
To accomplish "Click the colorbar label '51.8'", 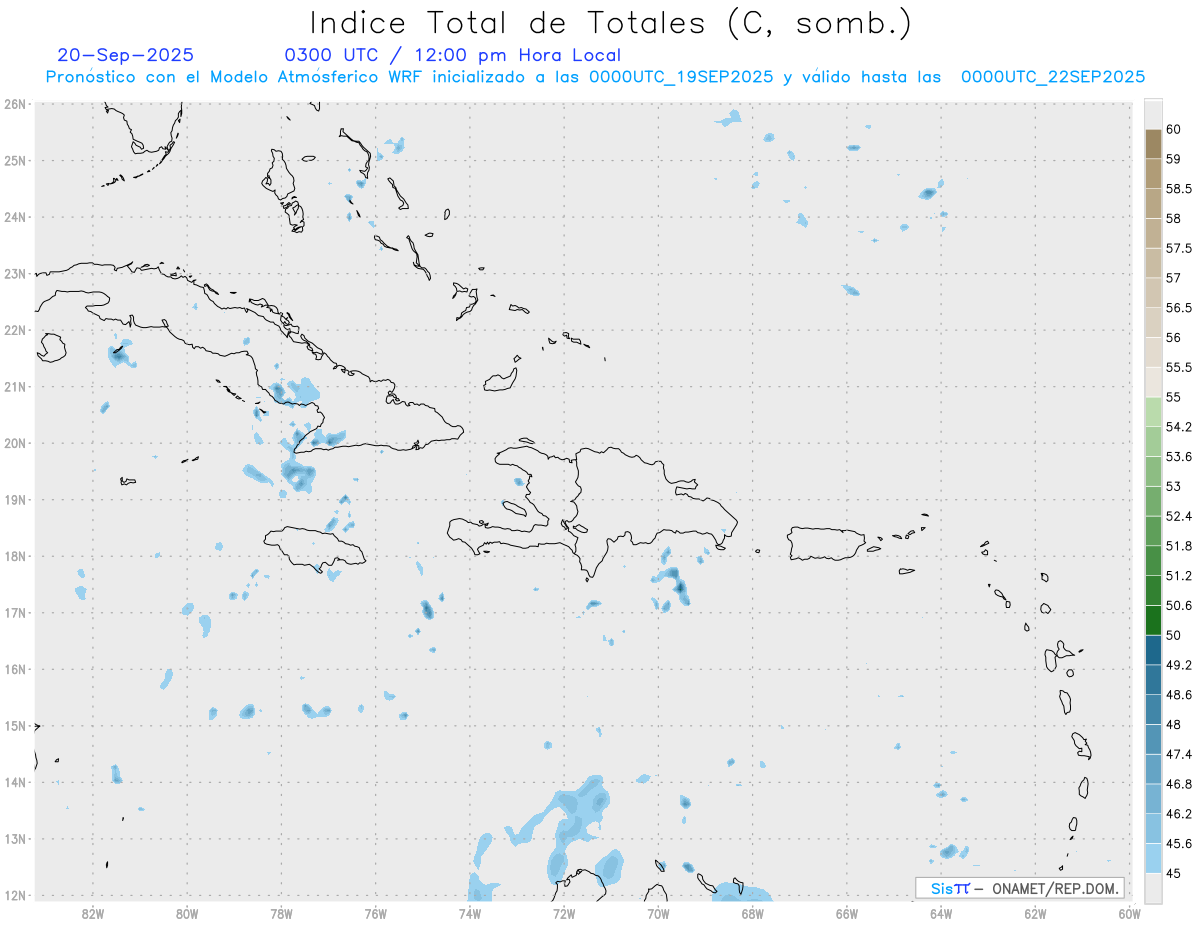I will tap(1179, 546).
